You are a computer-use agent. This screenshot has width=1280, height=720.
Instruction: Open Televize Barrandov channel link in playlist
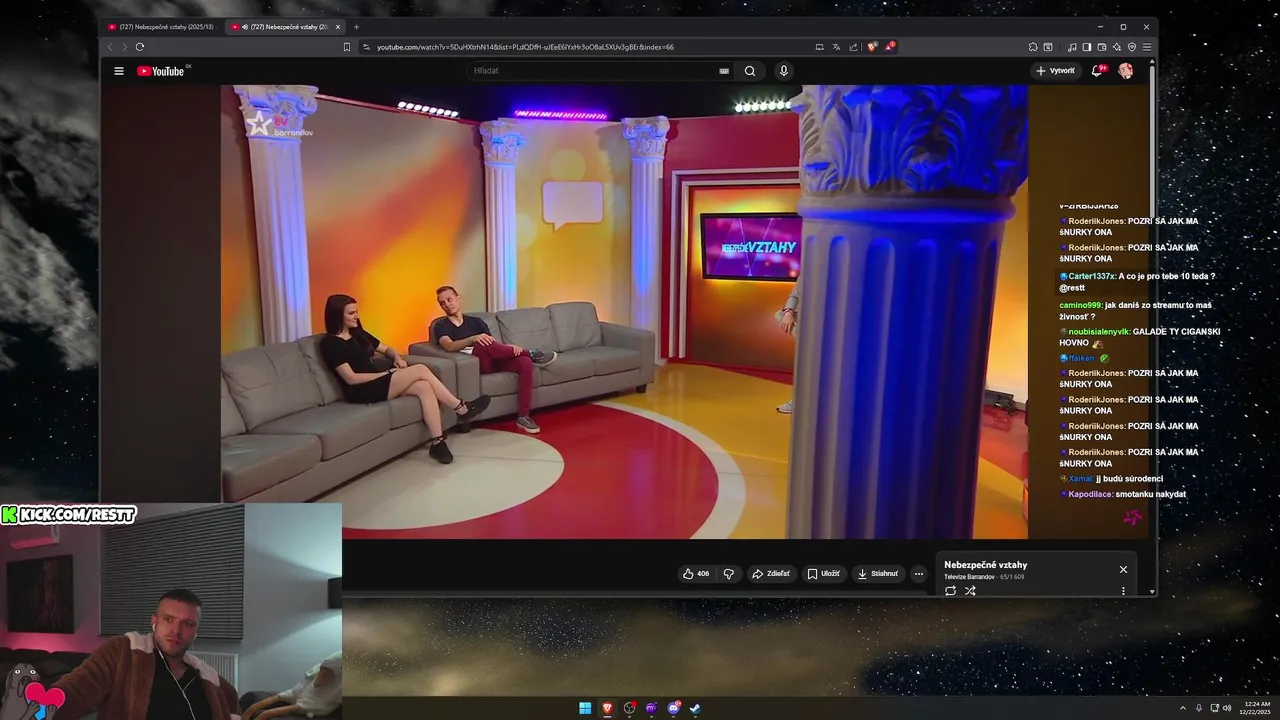[969, 577]
